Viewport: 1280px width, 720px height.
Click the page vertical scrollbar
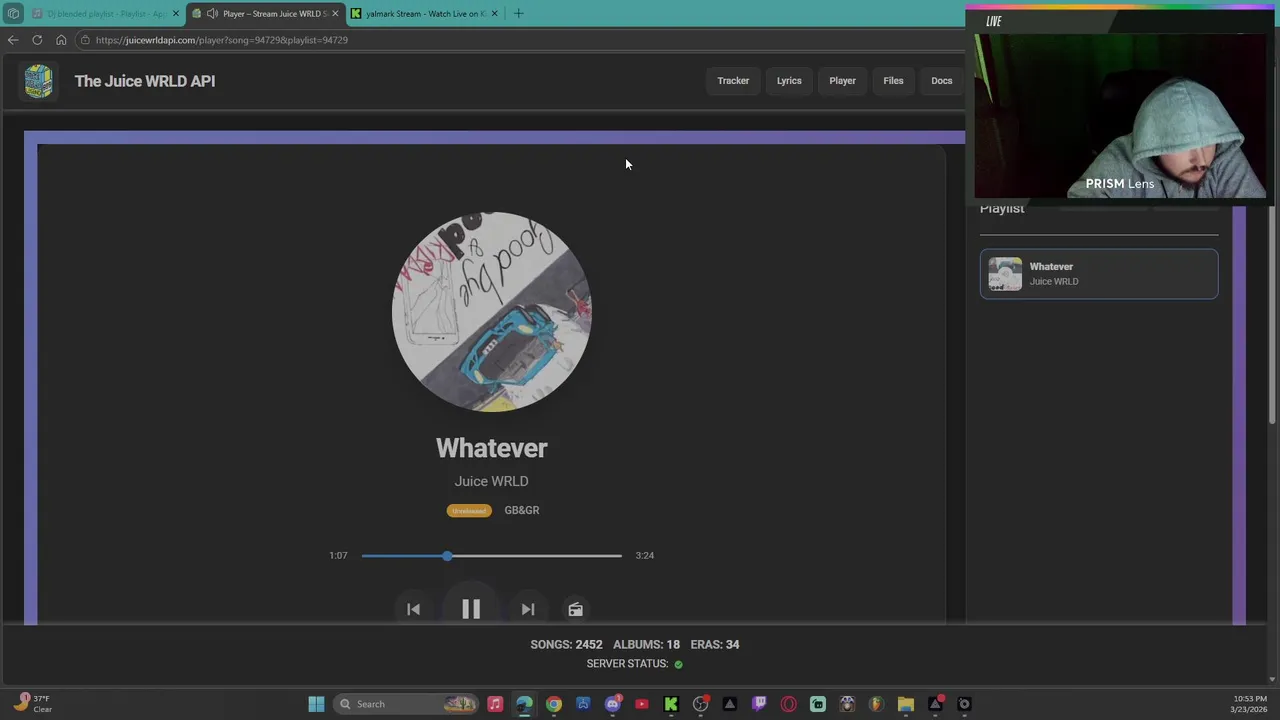[x=1272, y=315]
